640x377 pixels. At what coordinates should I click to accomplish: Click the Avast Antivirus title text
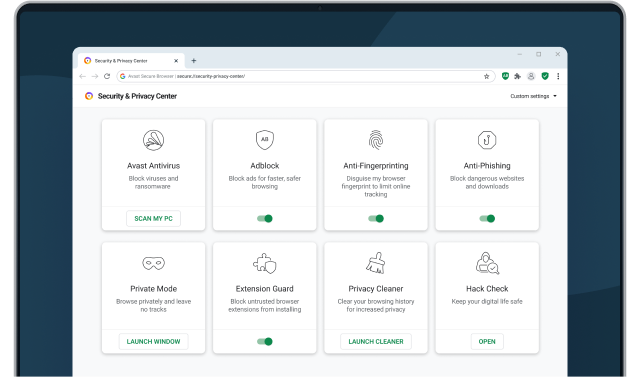(153, 166)
